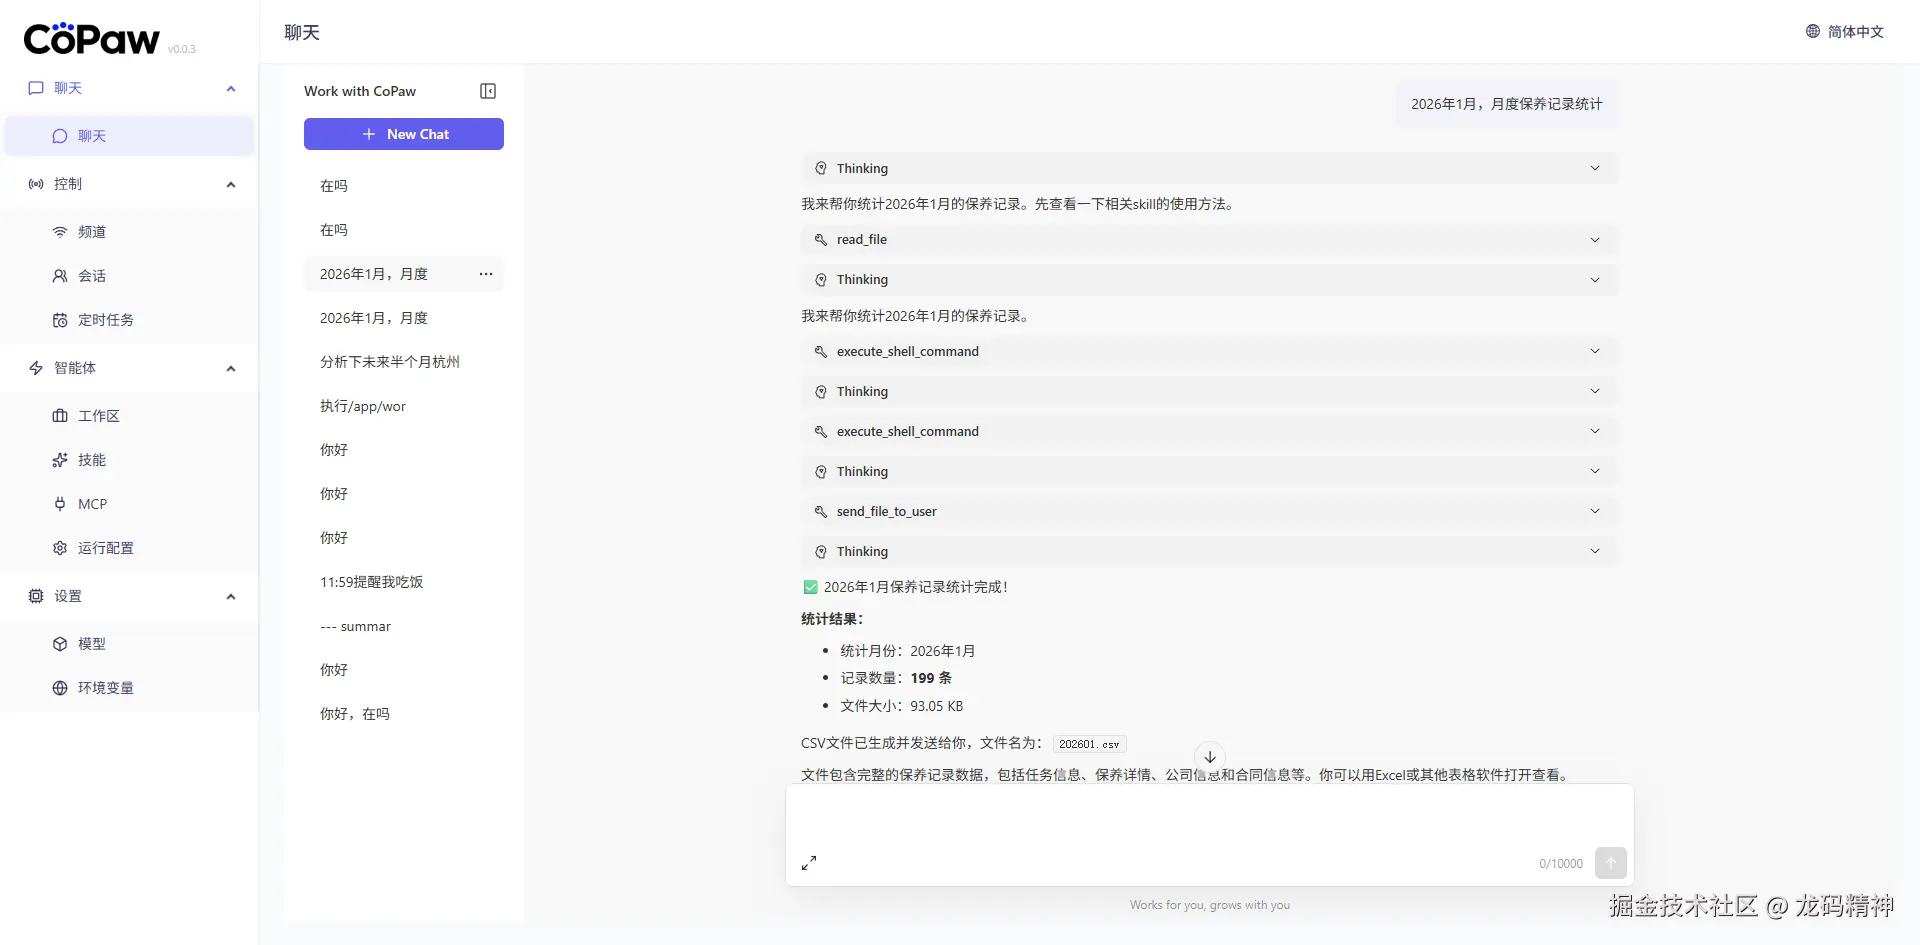Image resolution: width=1920 pixels, height=945 pixels.
Task: Click the user message 2026年1月，月度保养记录统计
Action: click(1506, 104)
